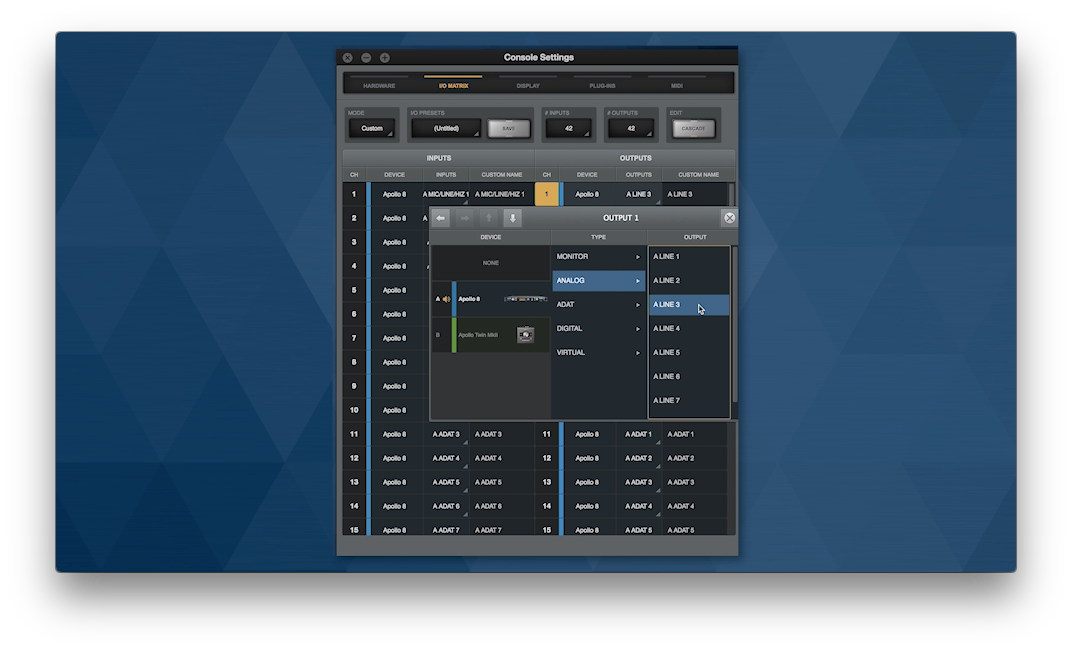The height and width of the screenshot is (652, 1072).
Task: Click the speaker icon beside Apollo 8
Action: pyautogui.click(x=446, y=299)
